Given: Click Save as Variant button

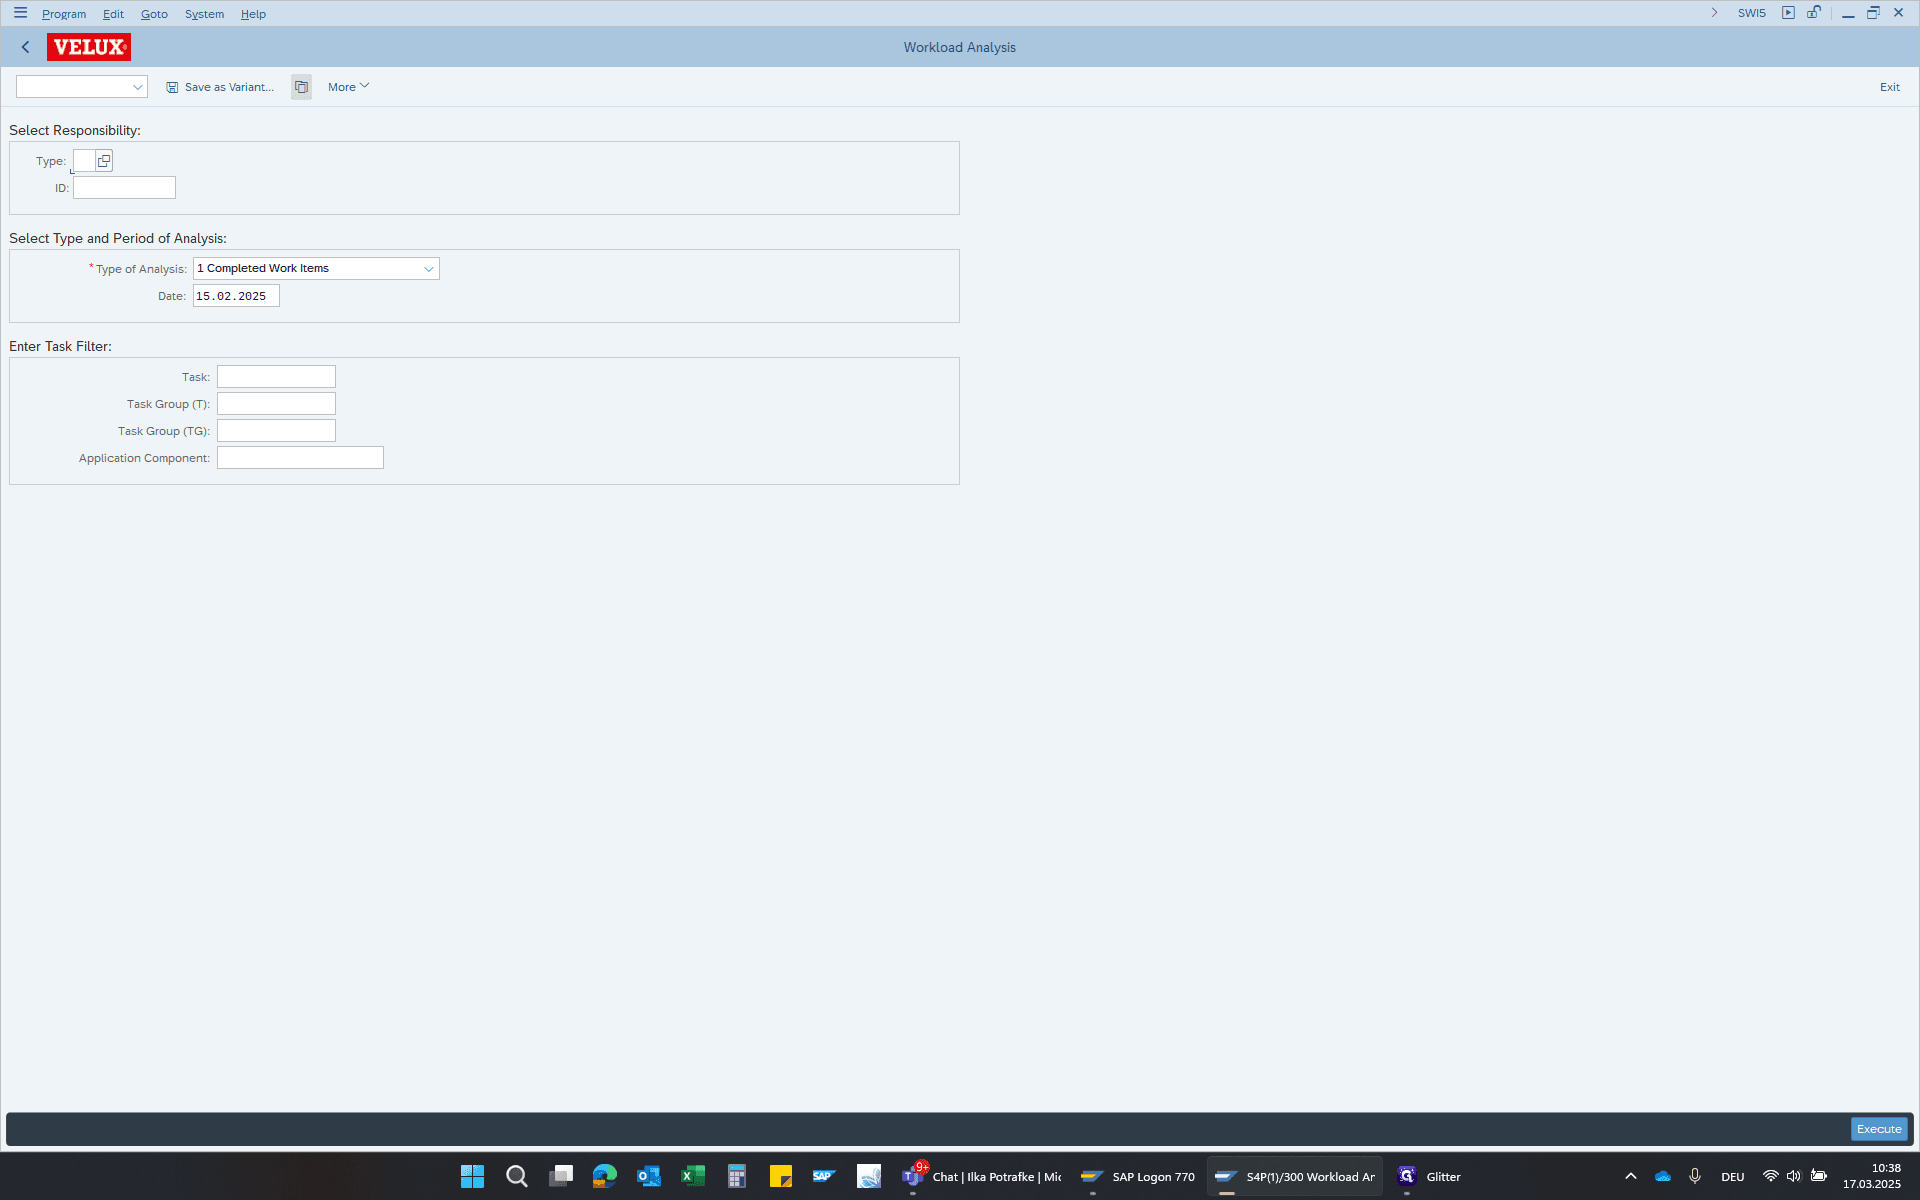Looking at the screenshot, I should [x=220, y=87].
